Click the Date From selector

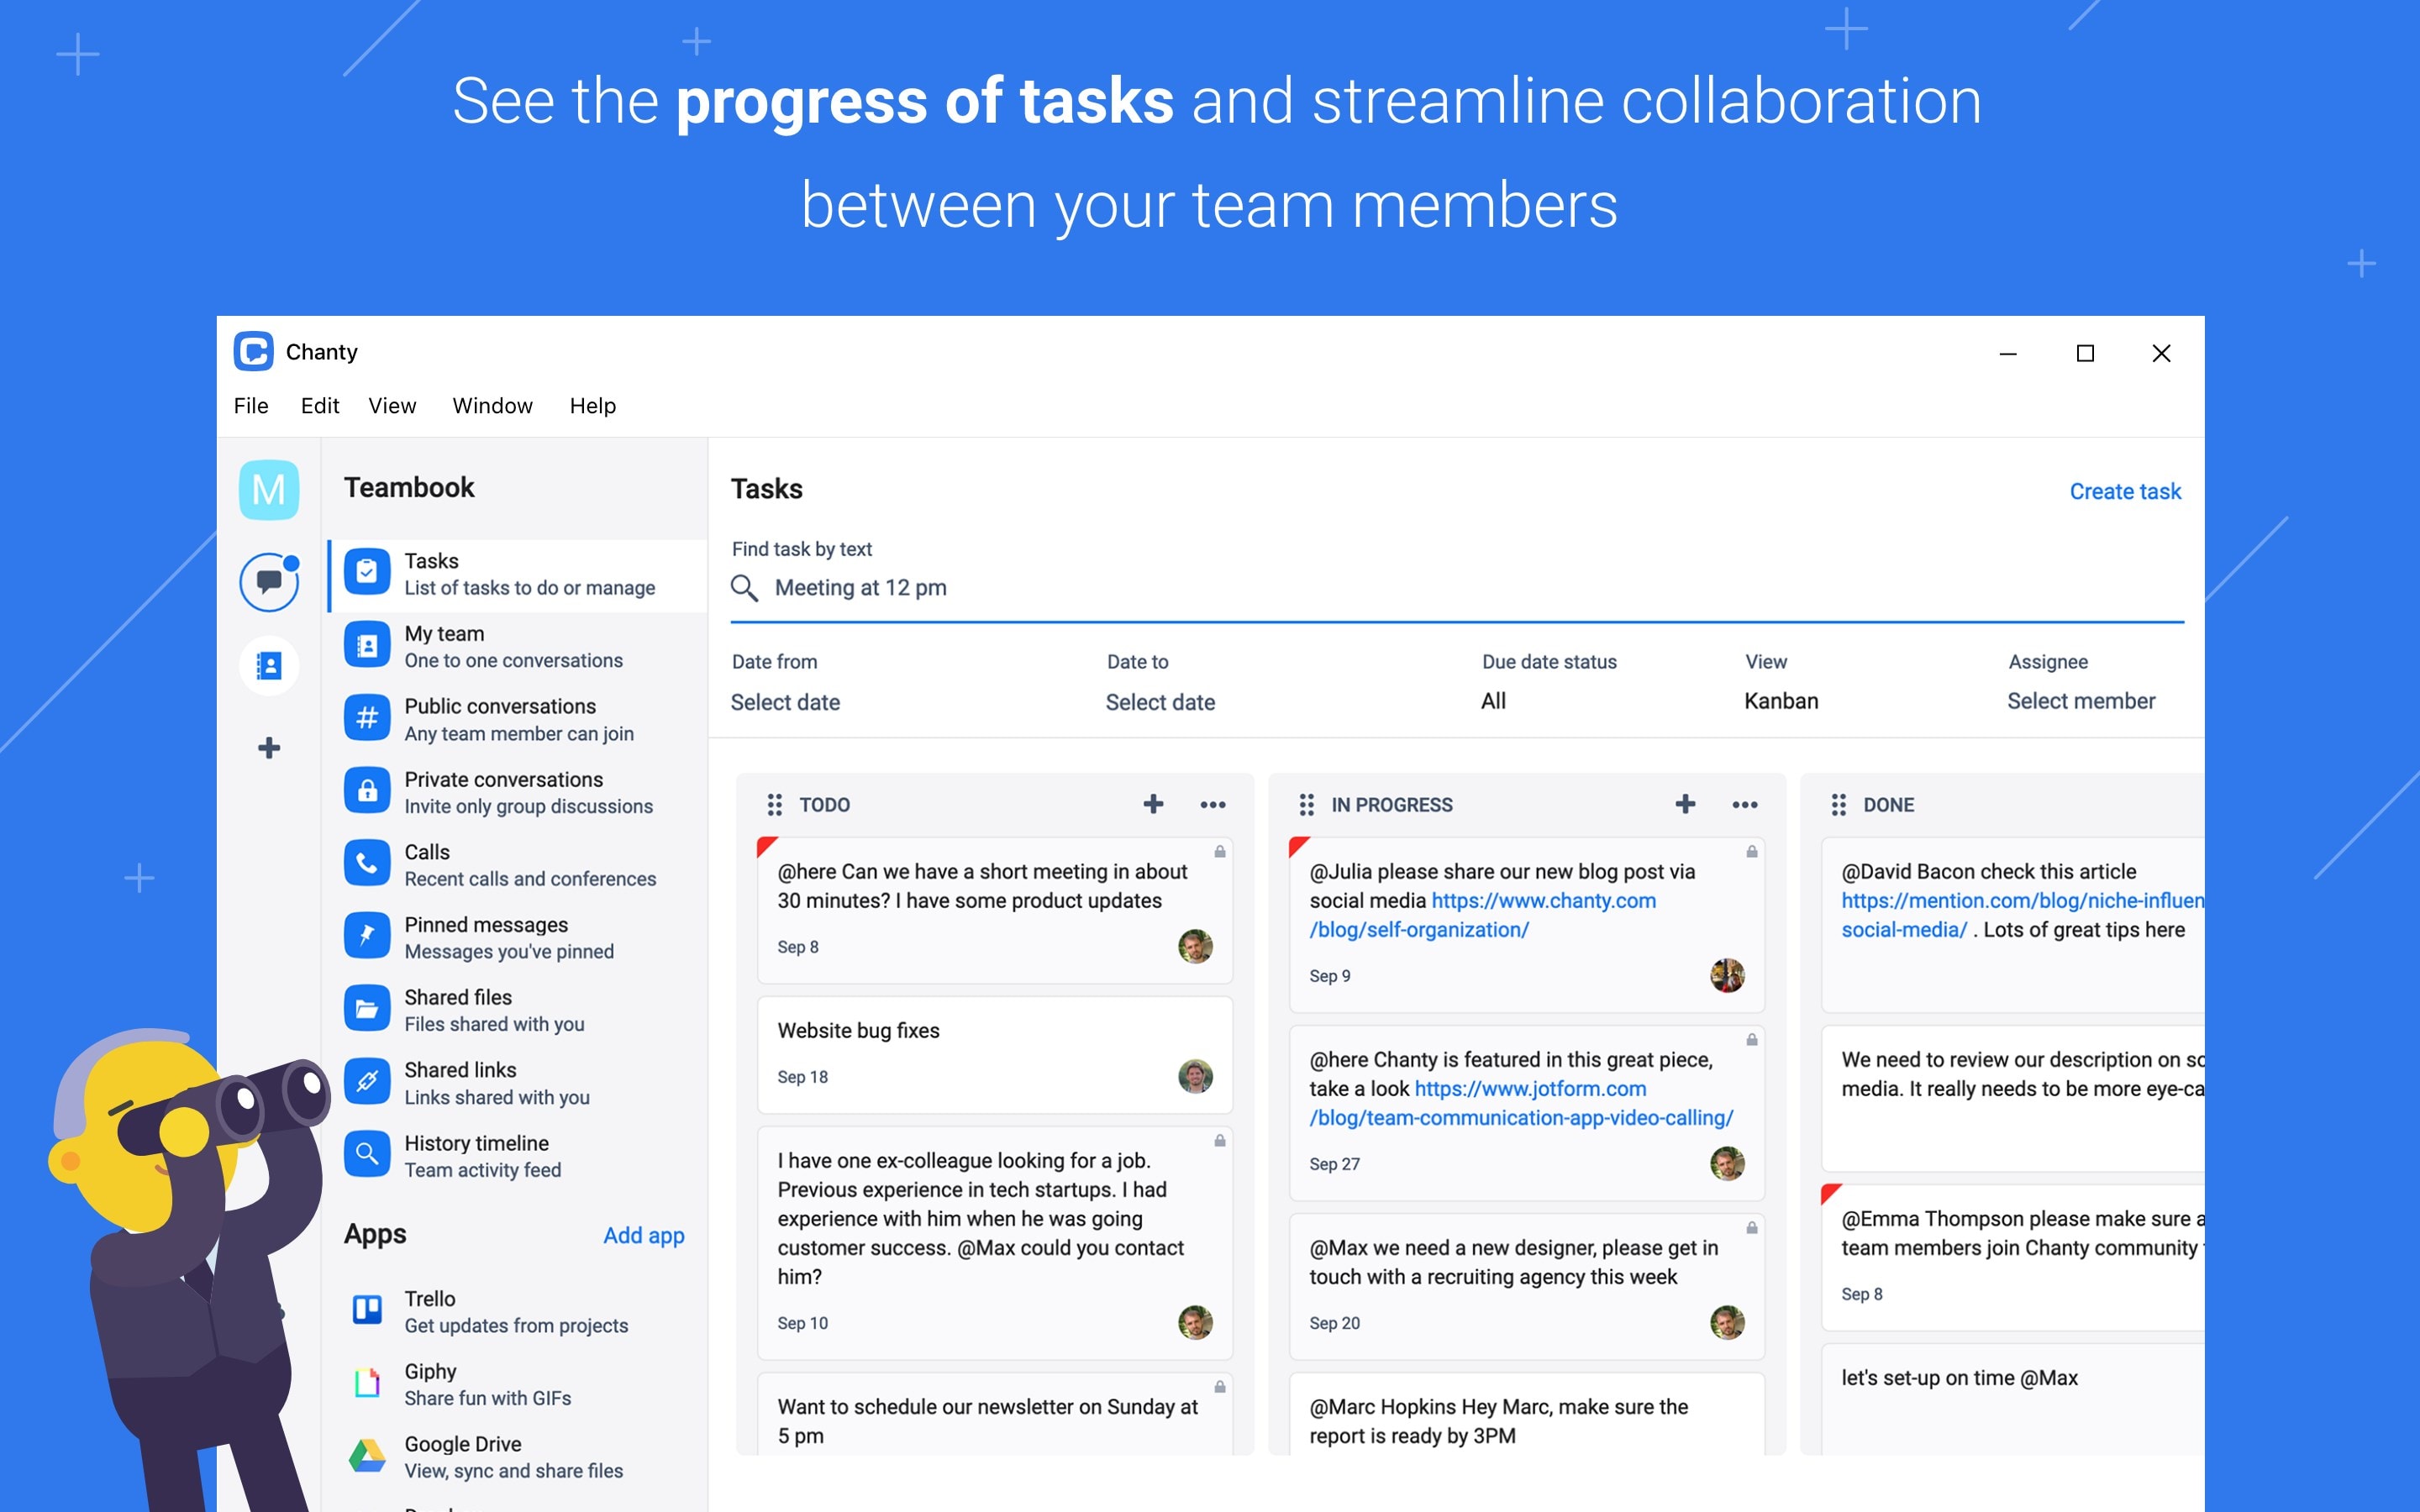pos(786,702)
